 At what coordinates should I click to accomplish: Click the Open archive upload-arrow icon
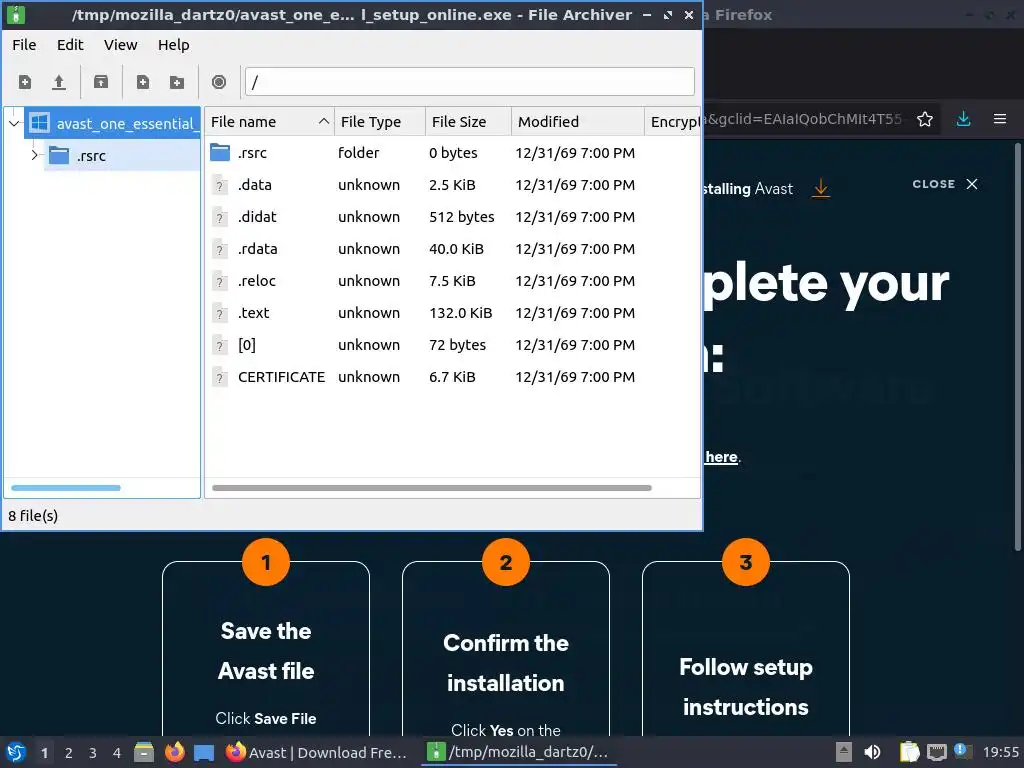tap(59, 82)
